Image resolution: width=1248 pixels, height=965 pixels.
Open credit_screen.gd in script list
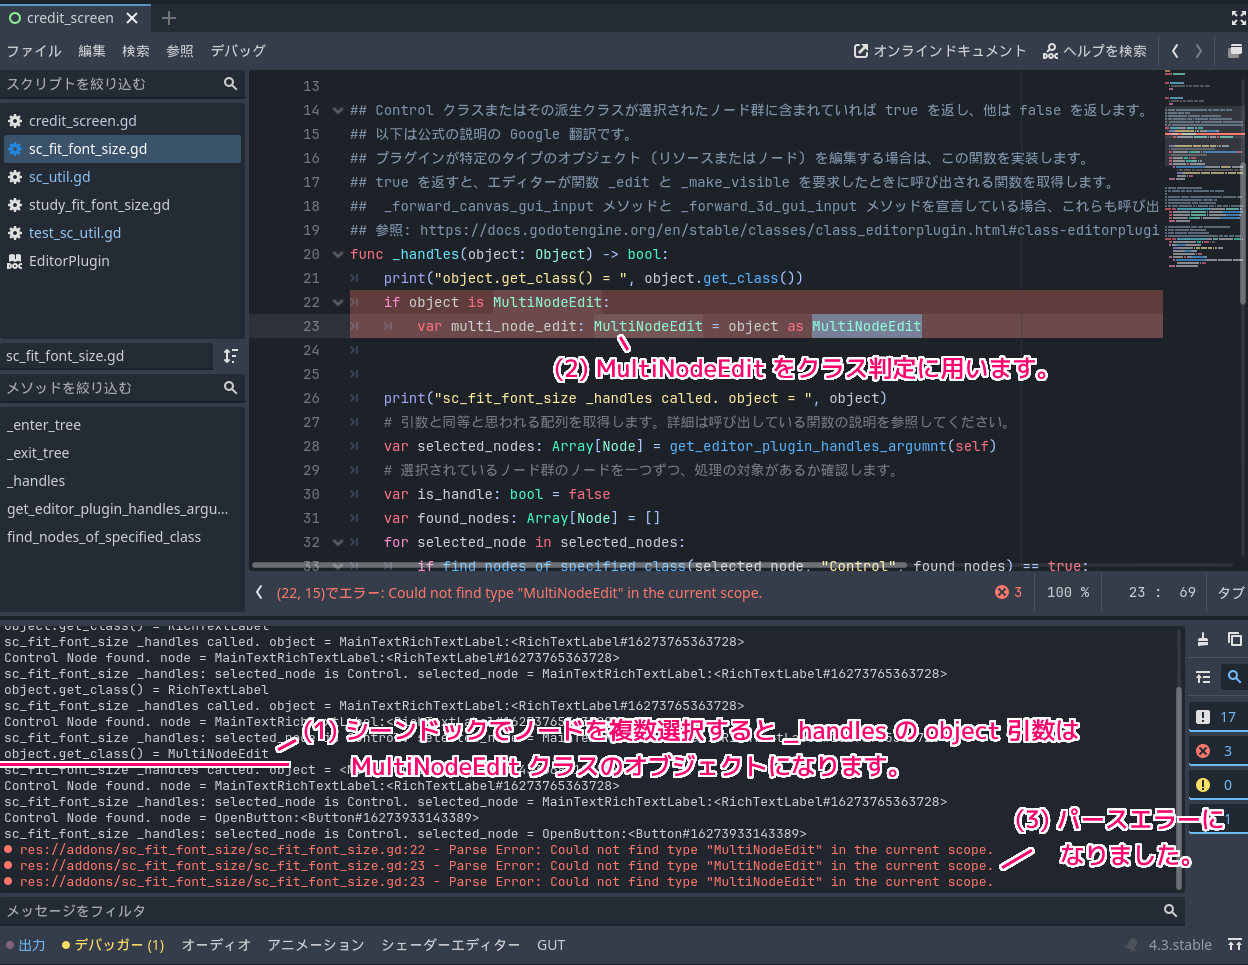tap(122, 121)
